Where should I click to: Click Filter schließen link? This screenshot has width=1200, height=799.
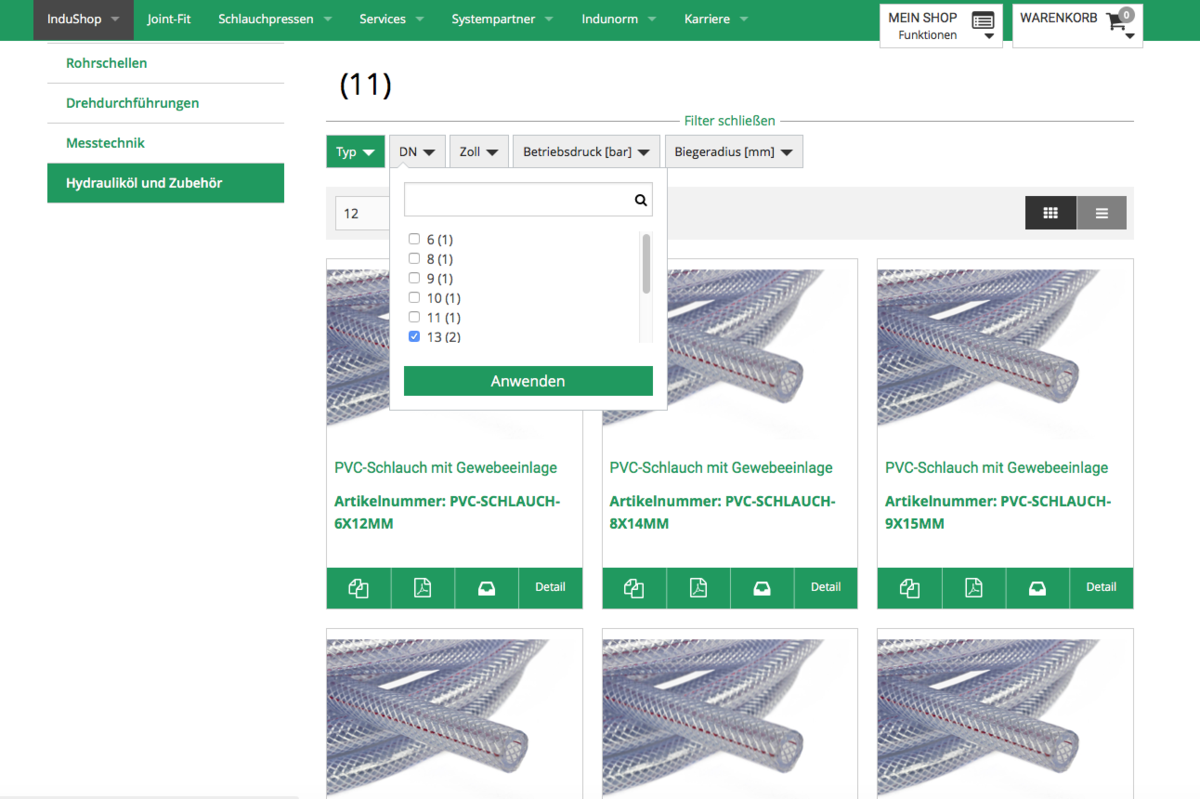pyautogui.click(x=729, y=120)
